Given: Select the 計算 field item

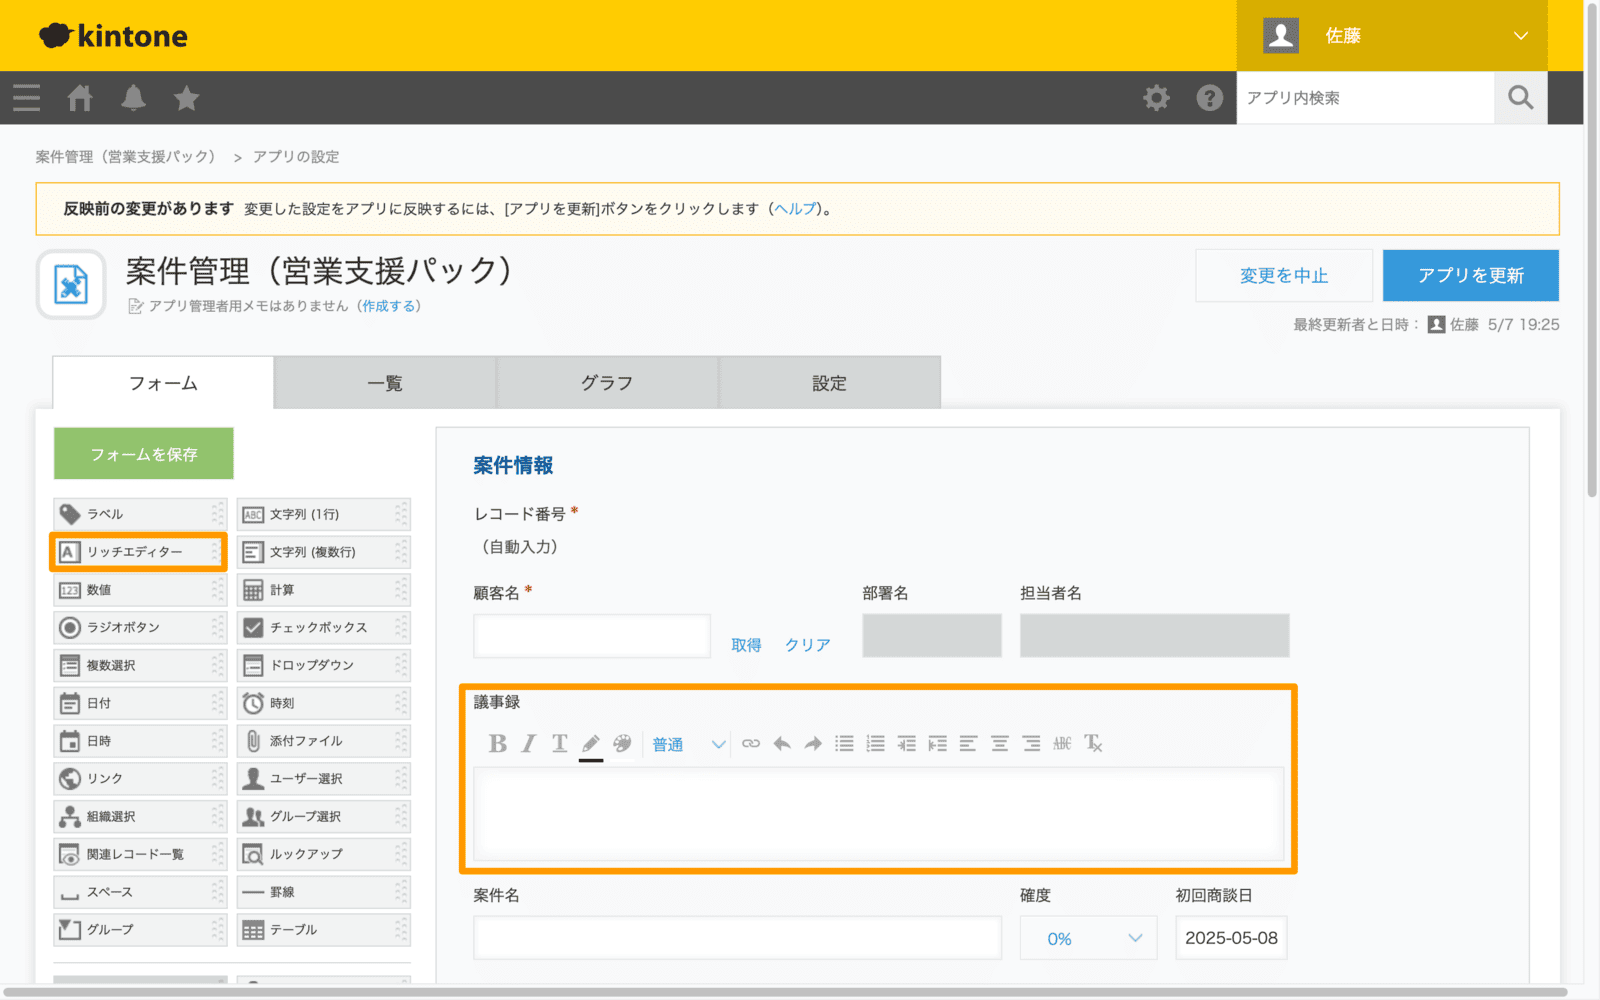Looking at the screenshot, I should (x=324, y=590).
